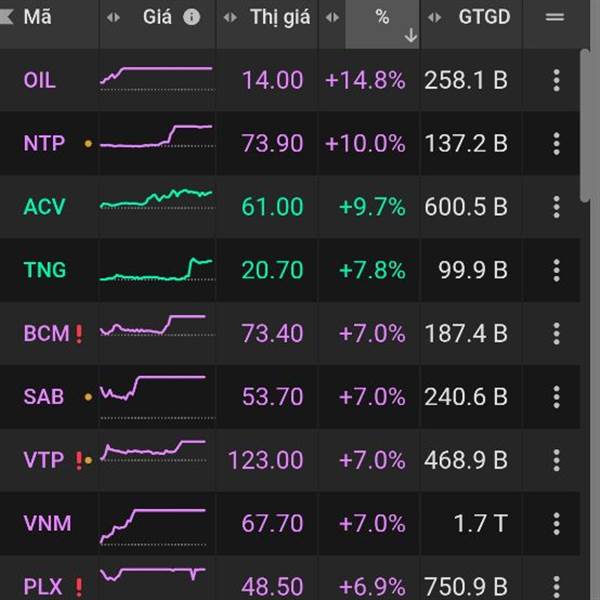Open the column settings hamburger menu
Image resolution: width=600 pixels, height=600 pixels.
(x=555, y=17)
